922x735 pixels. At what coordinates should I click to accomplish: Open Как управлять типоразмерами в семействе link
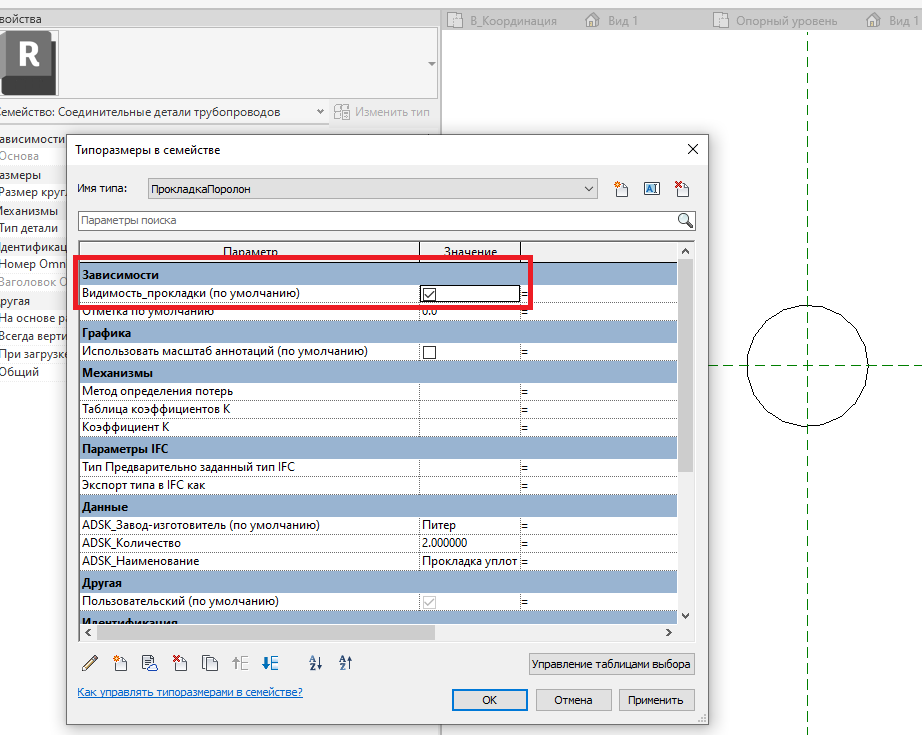point(190,692)
